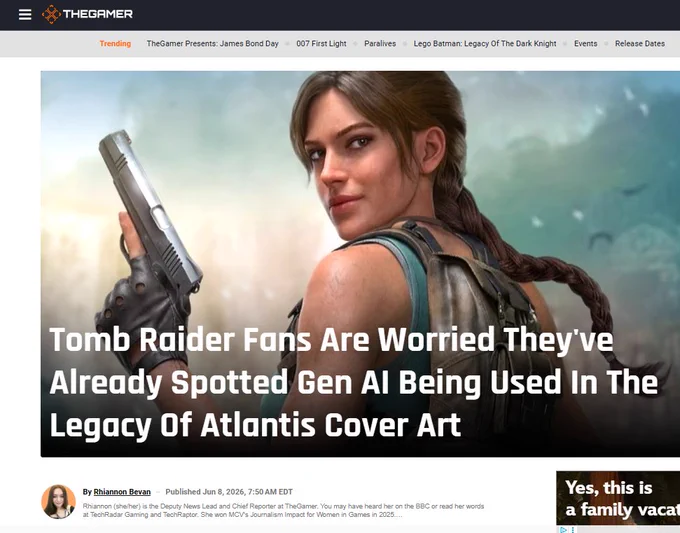The width and height of the screenshot is (680, 533).
Task: Click the Tomb Raider article headline
Action: (x=353, y=382)
